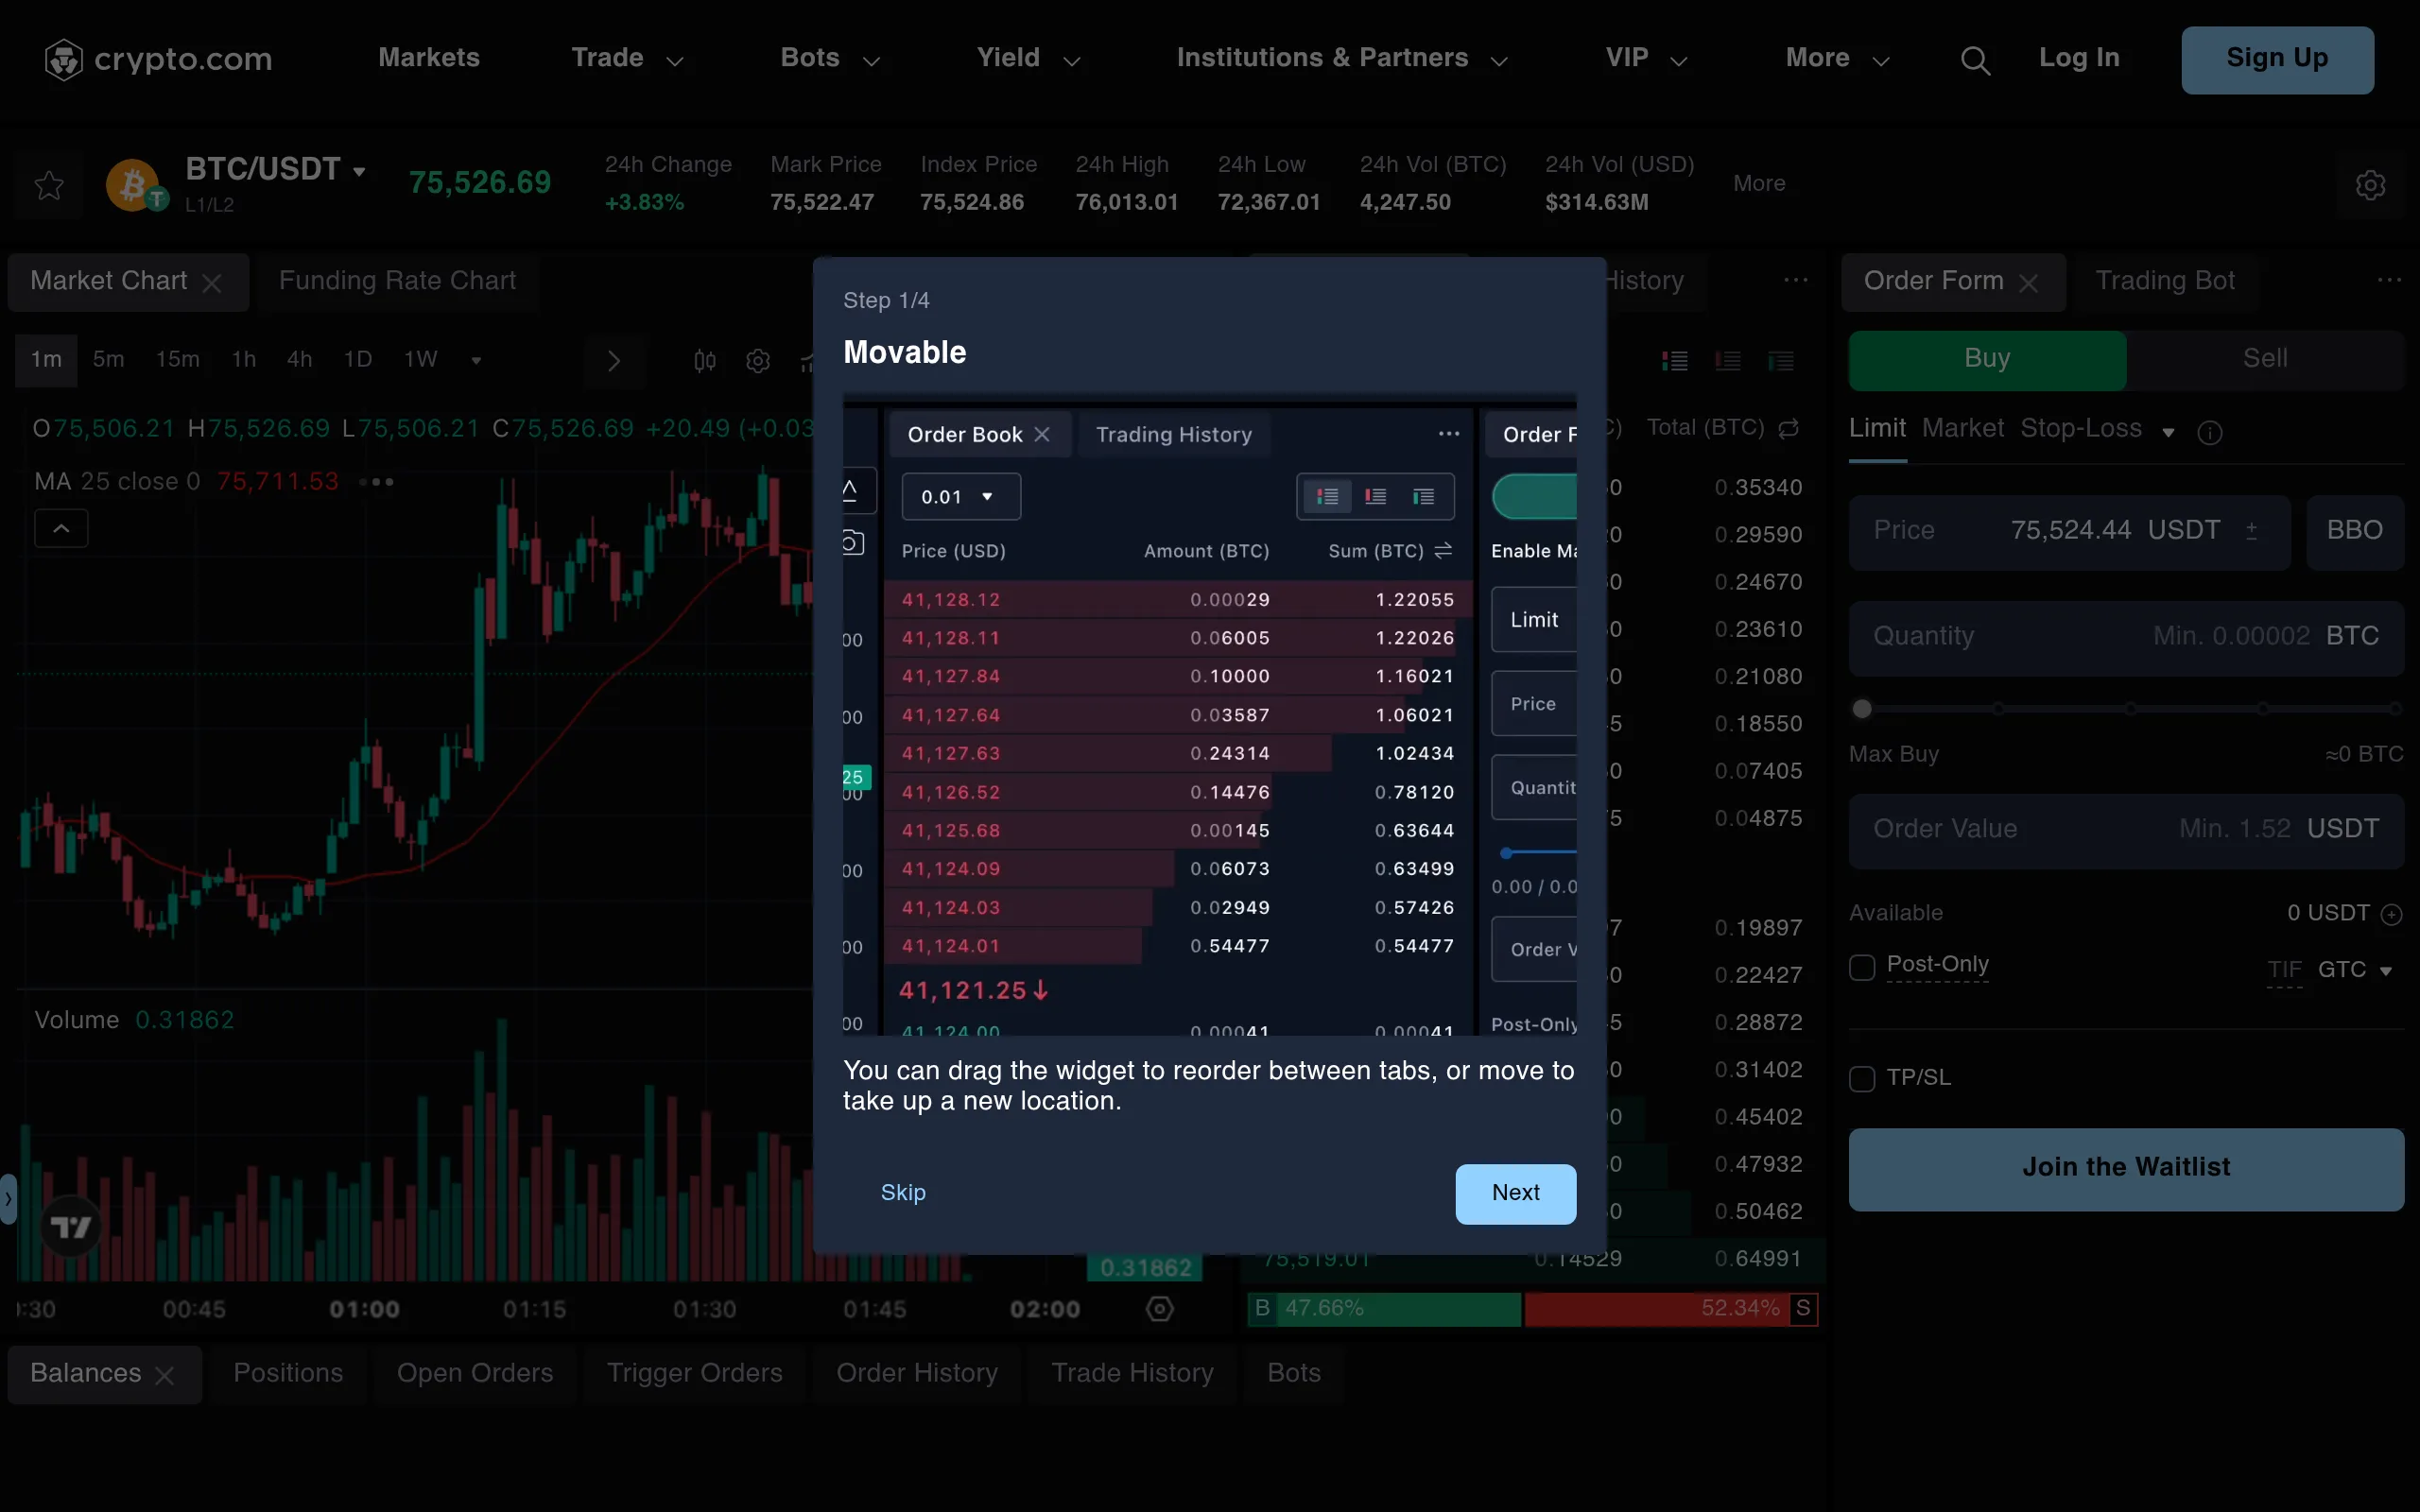Enable the Post-Only checkbox
The width and height of the screenshot is (2420, 1512).
[x=1861, y=967]
